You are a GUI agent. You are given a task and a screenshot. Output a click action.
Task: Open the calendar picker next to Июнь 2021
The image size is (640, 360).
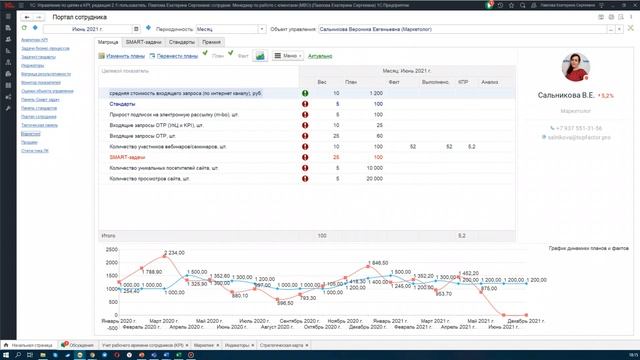[136, 29]
